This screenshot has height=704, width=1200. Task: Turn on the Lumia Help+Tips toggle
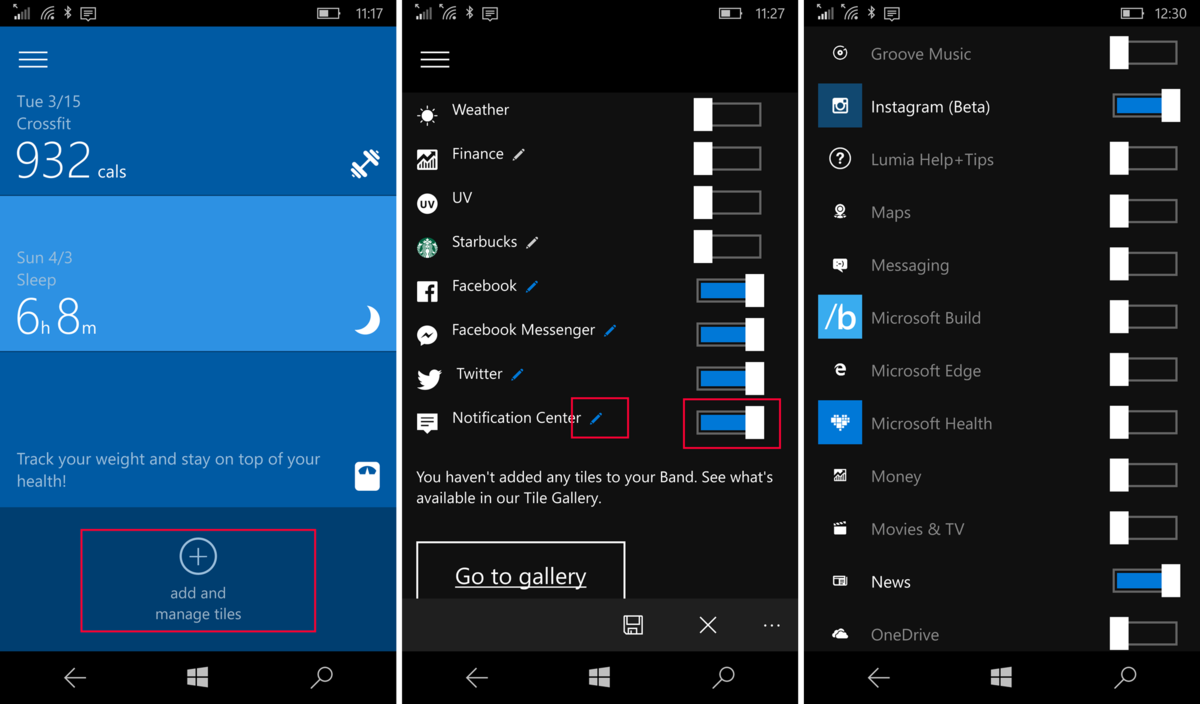point(1143,158)
